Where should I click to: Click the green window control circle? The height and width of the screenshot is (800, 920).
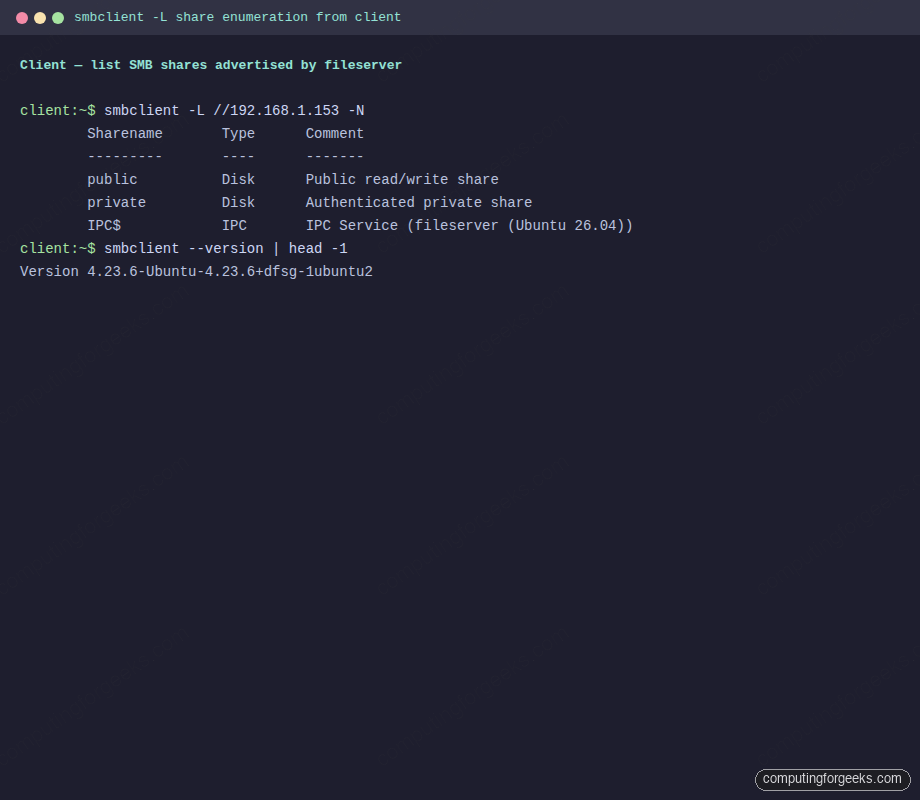tap(58, 17)
